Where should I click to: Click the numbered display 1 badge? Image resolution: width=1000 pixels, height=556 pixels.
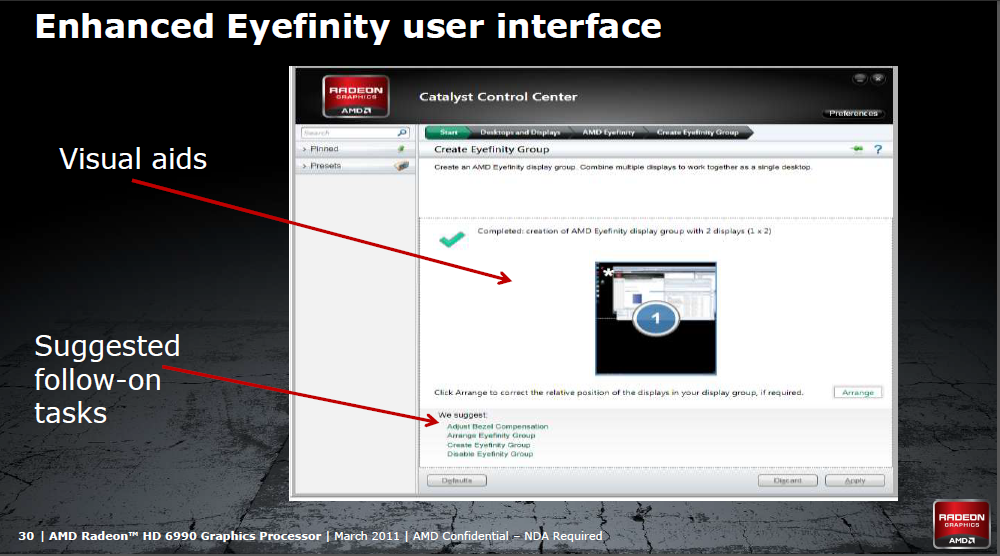click(657, 319)
